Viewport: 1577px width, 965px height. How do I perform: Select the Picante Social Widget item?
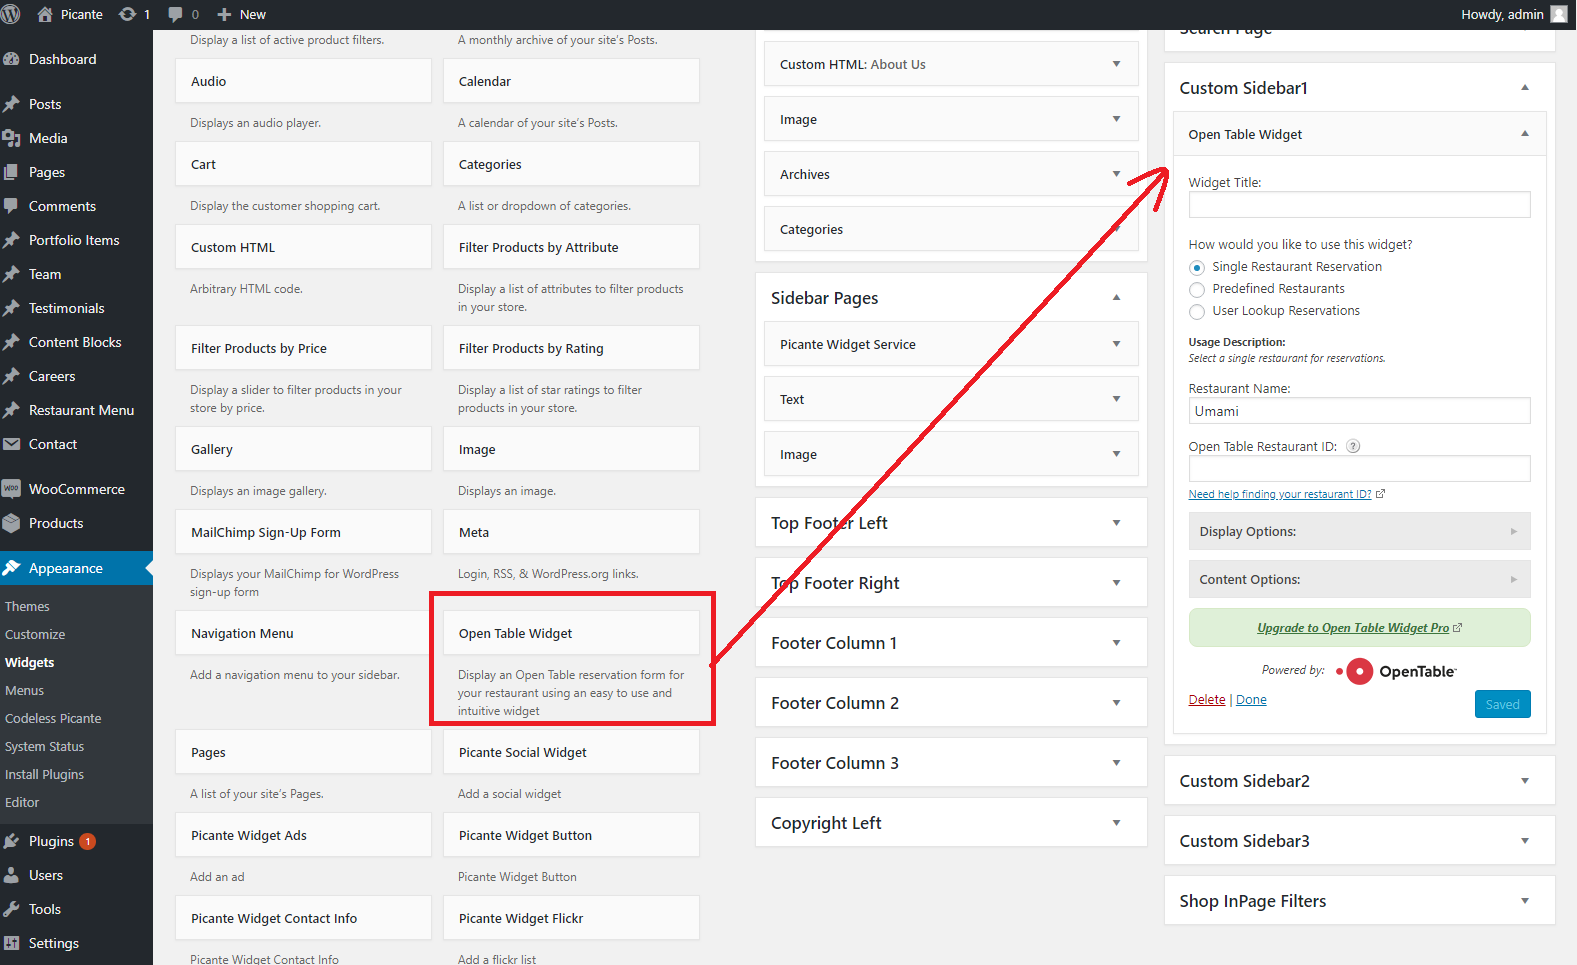(x=571, y=752)
